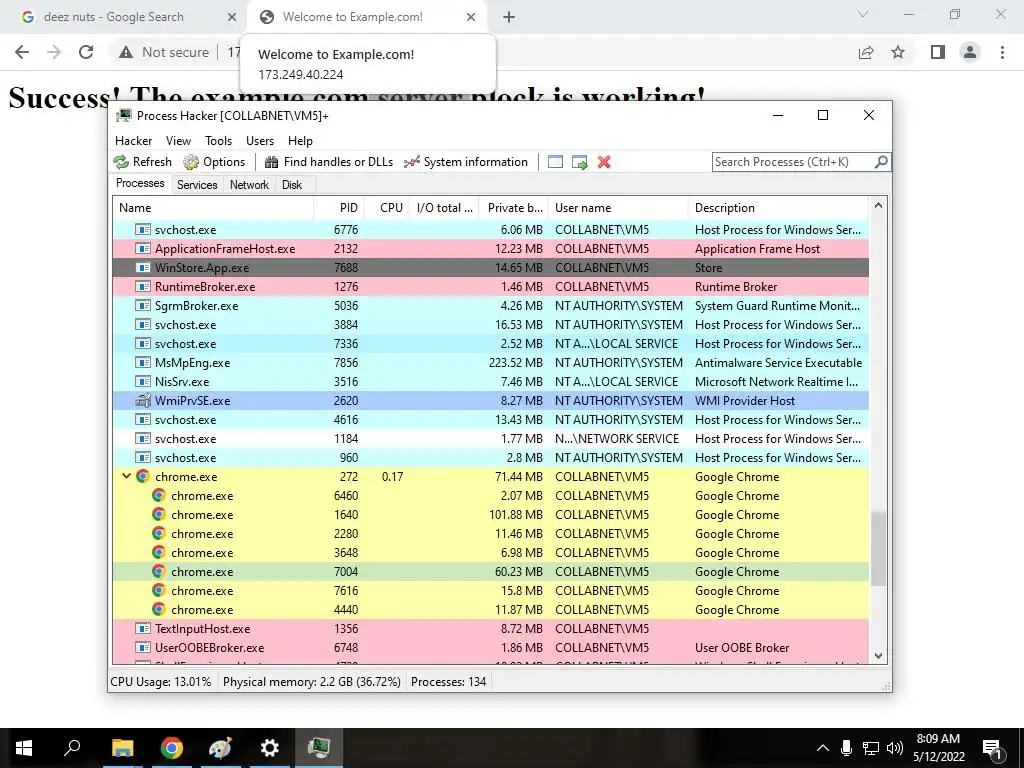Screen dimensions: 1024x768
Task: Click the scrollbar down arrow
Action: coord(878,656)
